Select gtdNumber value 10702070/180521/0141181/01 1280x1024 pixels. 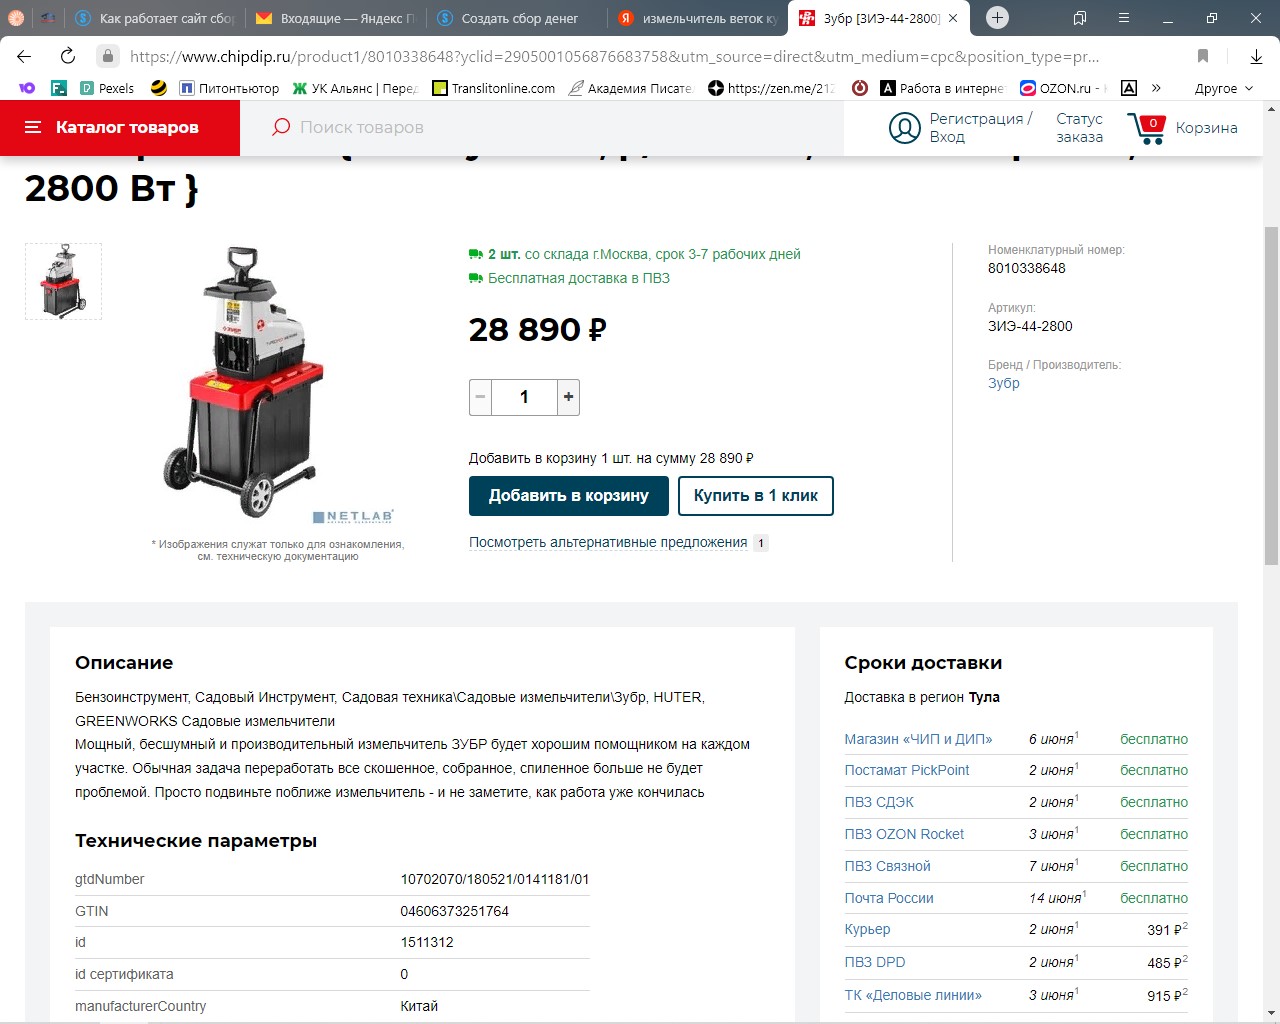(495, 879)
